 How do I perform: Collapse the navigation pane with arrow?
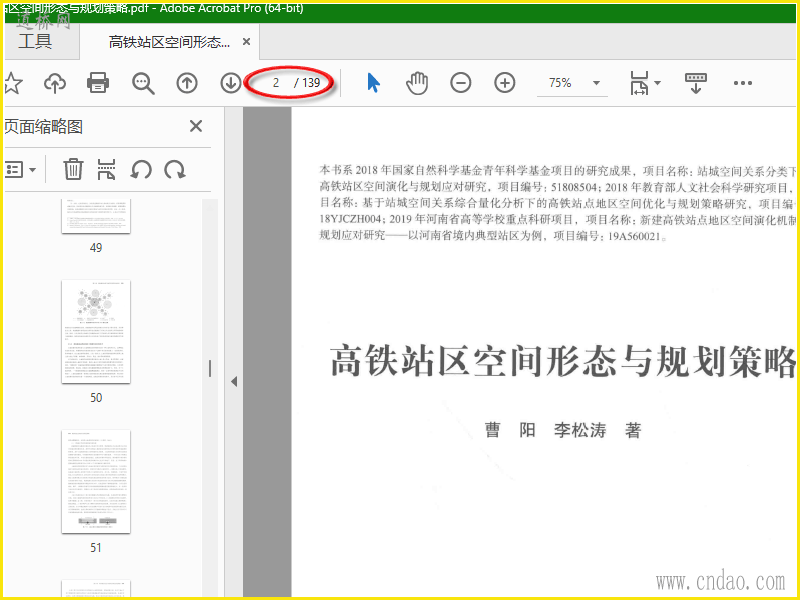point(234,382)
